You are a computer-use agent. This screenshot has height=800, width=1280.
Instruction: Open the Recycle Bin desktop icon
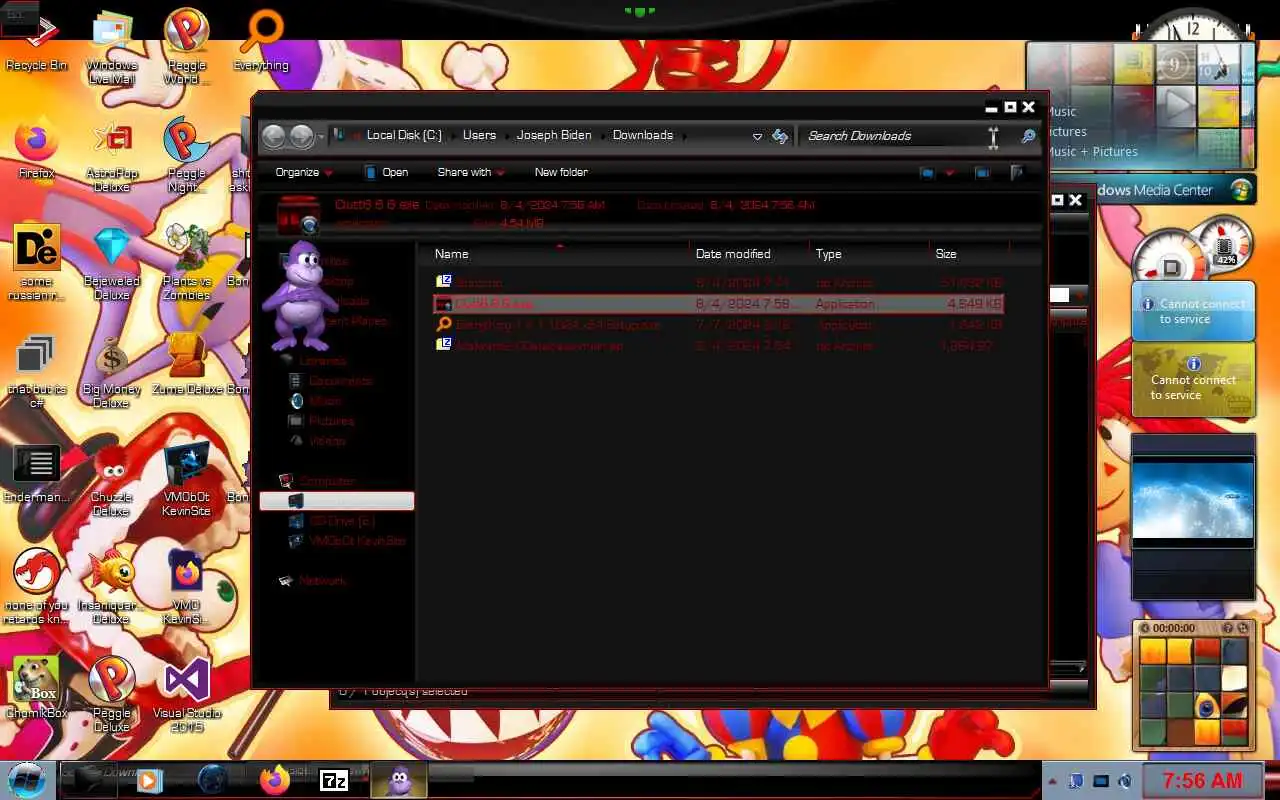click(36, 43)
